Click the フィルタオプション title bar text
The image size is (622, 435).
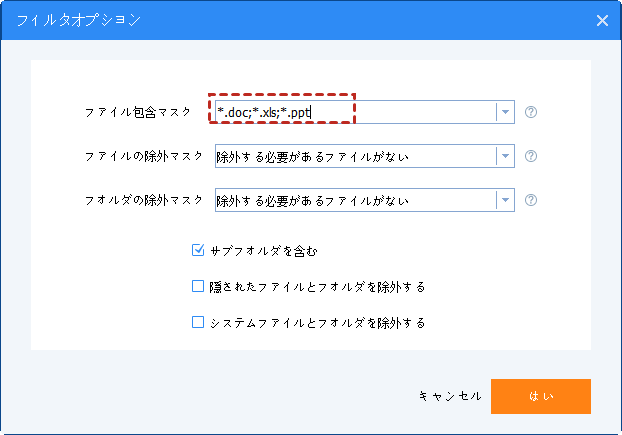pyautogui.click(x=64, y=20)
